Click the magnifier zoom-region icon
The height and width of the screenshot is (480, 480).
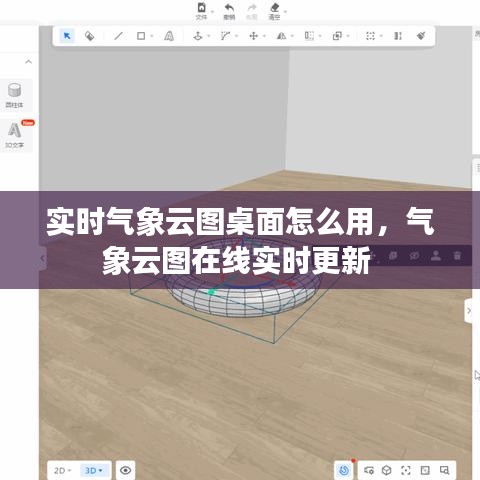pos(444,470)
